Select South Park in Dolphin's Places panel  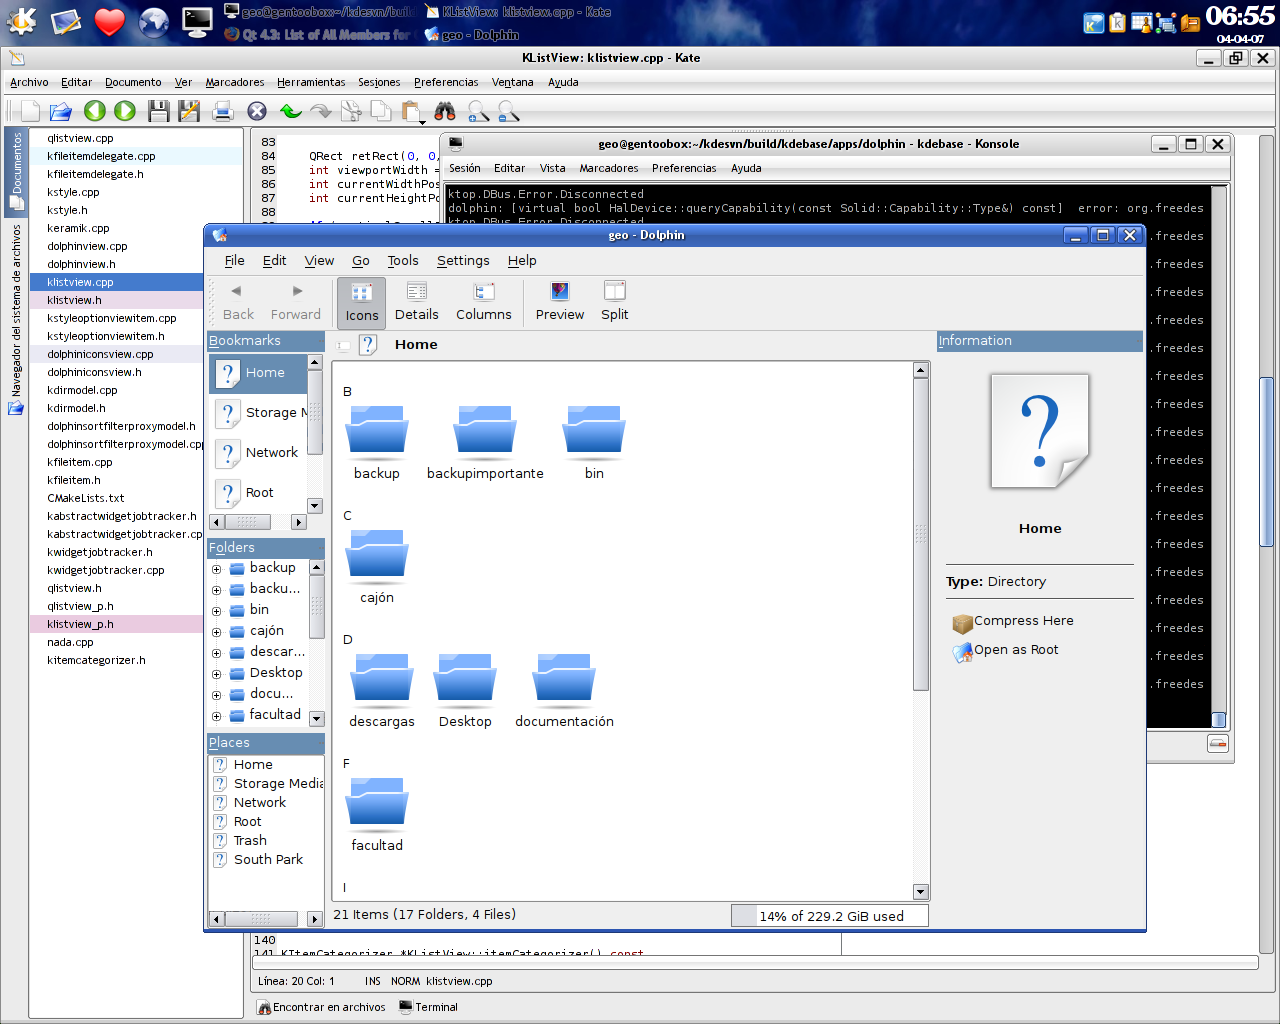pyautogui.click(x=268, y=860)
